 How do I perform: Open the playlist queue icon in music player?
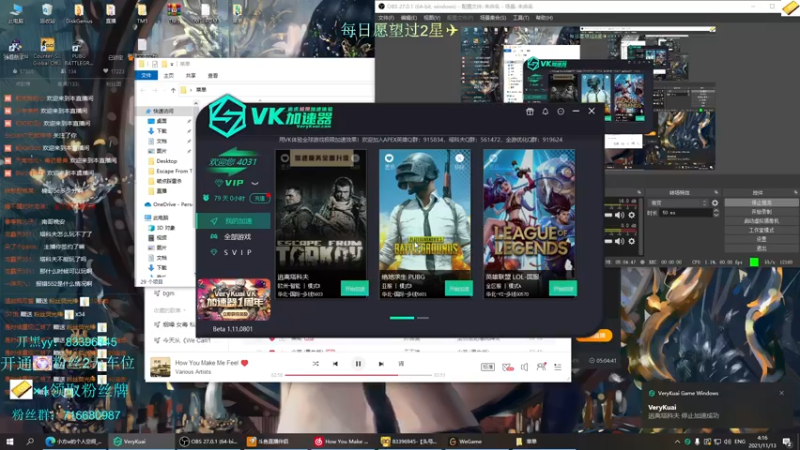click(x=558, y=367)
